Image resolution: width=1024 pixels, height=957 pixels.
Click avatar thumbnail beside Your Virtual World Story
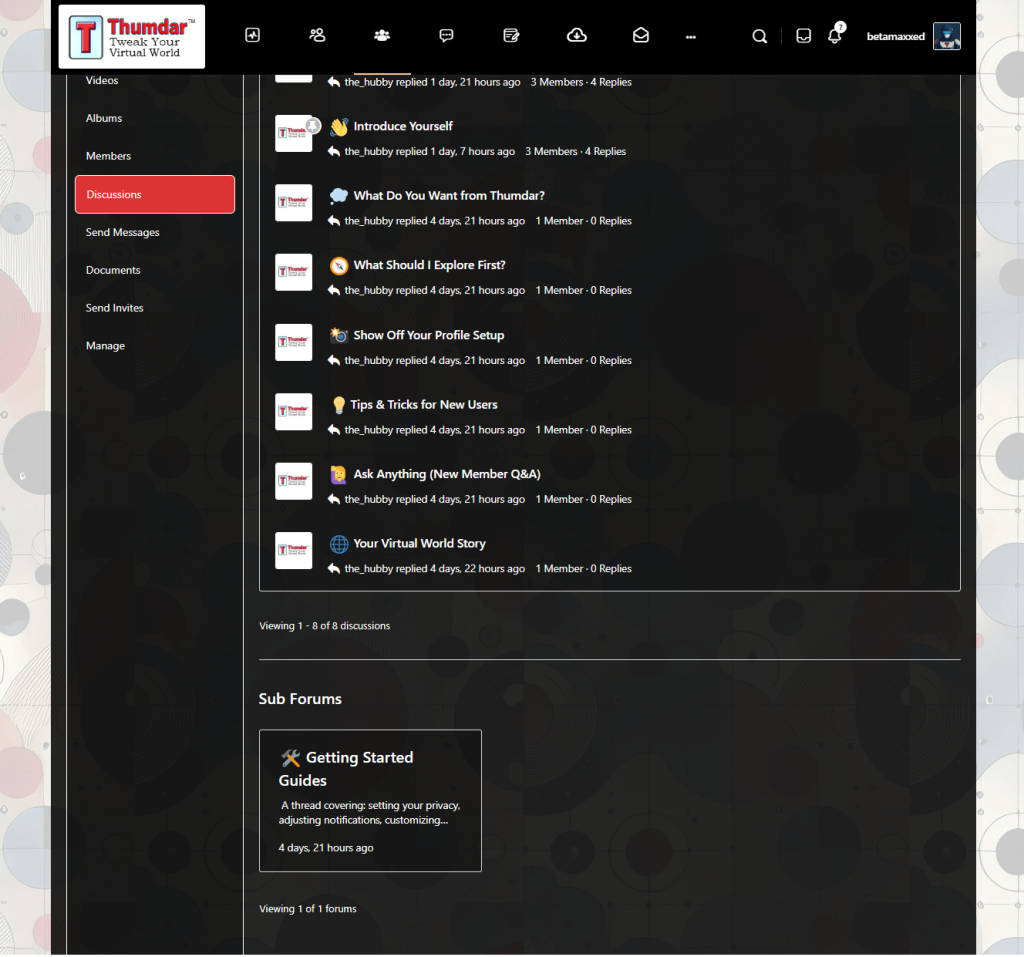(x=293, y=551)
